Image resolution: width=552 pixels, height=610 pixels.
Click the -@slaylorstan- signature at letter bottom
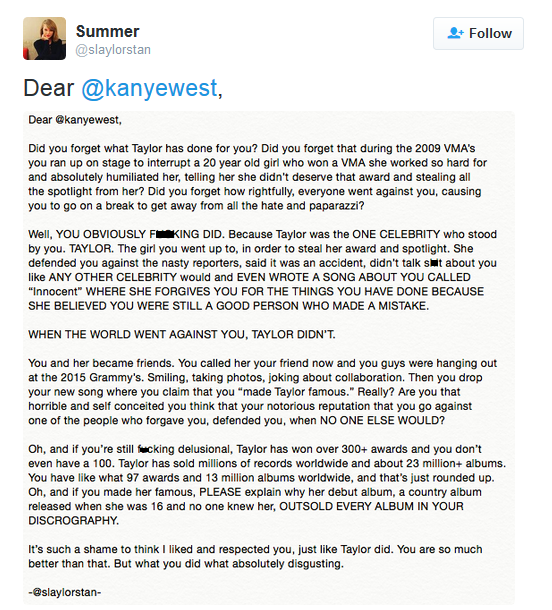(65, 592)
